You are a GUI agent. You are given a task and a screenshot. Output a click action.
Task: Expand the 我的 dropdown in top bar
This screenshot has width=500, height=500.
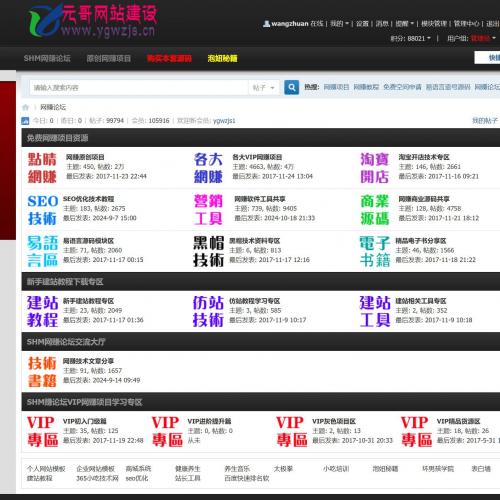point(339,24)
